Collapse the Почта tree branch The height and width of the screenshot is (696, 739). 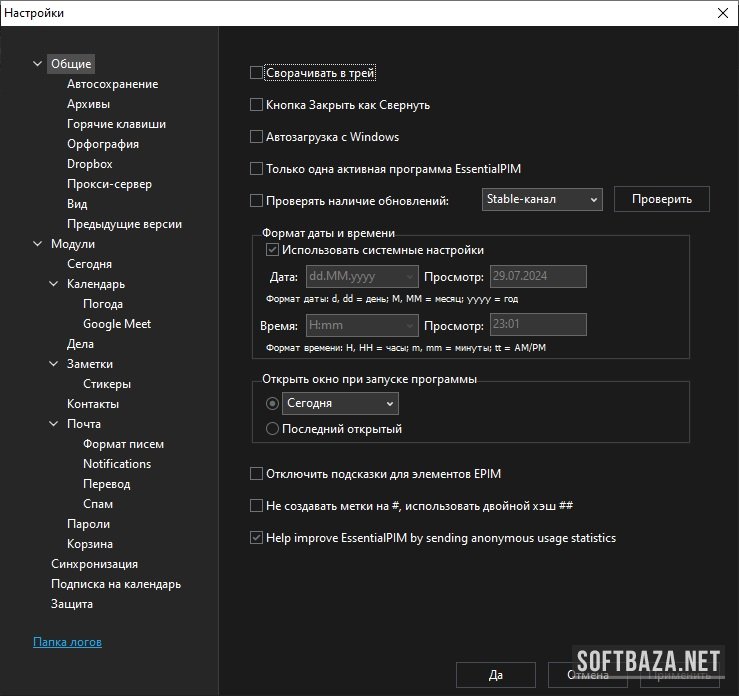pos(54,424)
